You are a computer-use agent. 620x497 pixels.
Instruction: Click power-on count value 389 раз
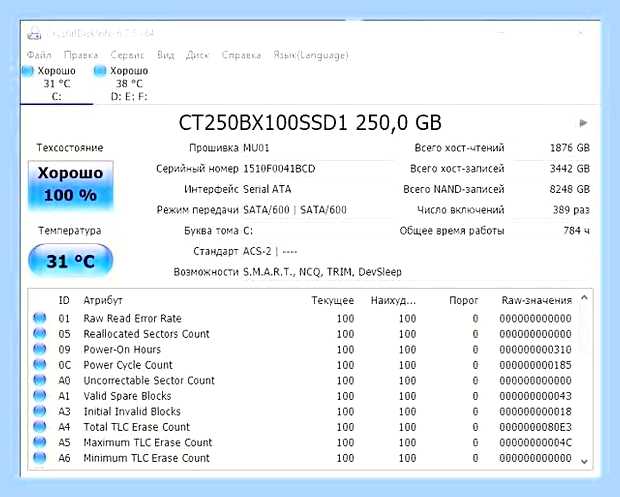571,210
